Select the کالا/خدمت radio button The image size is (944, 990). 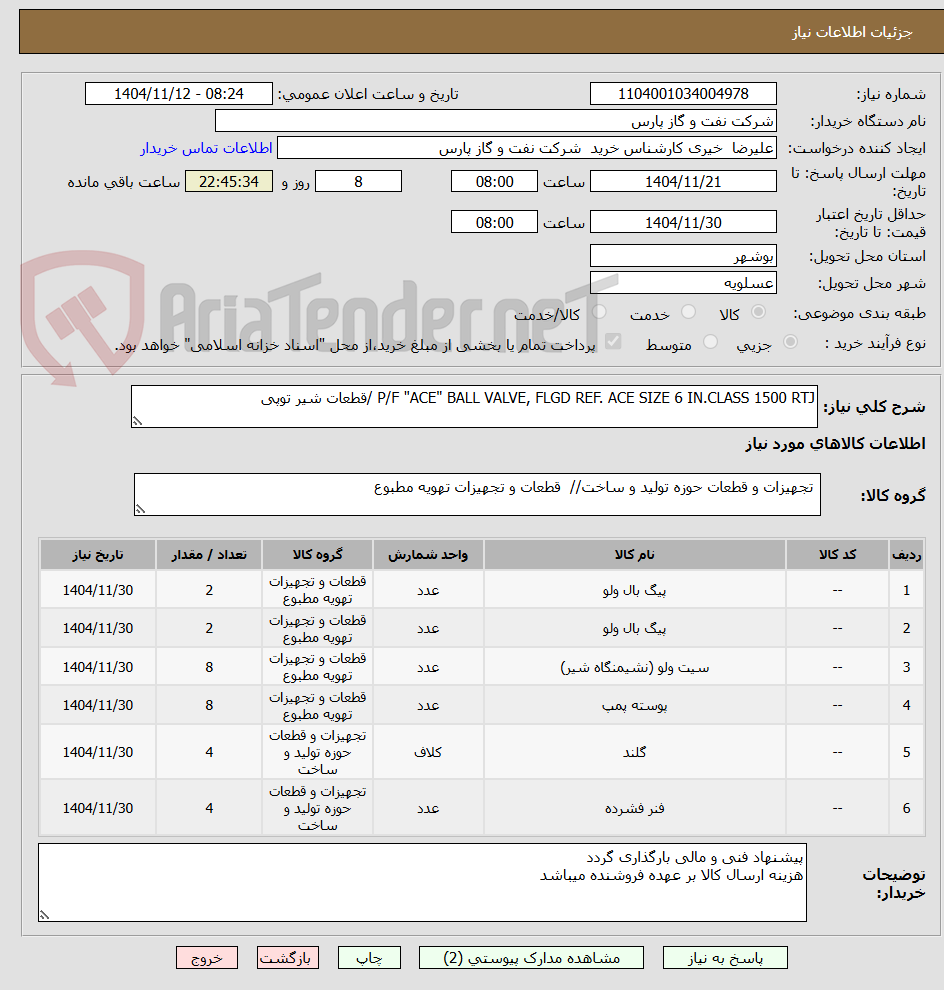point(599,312)
